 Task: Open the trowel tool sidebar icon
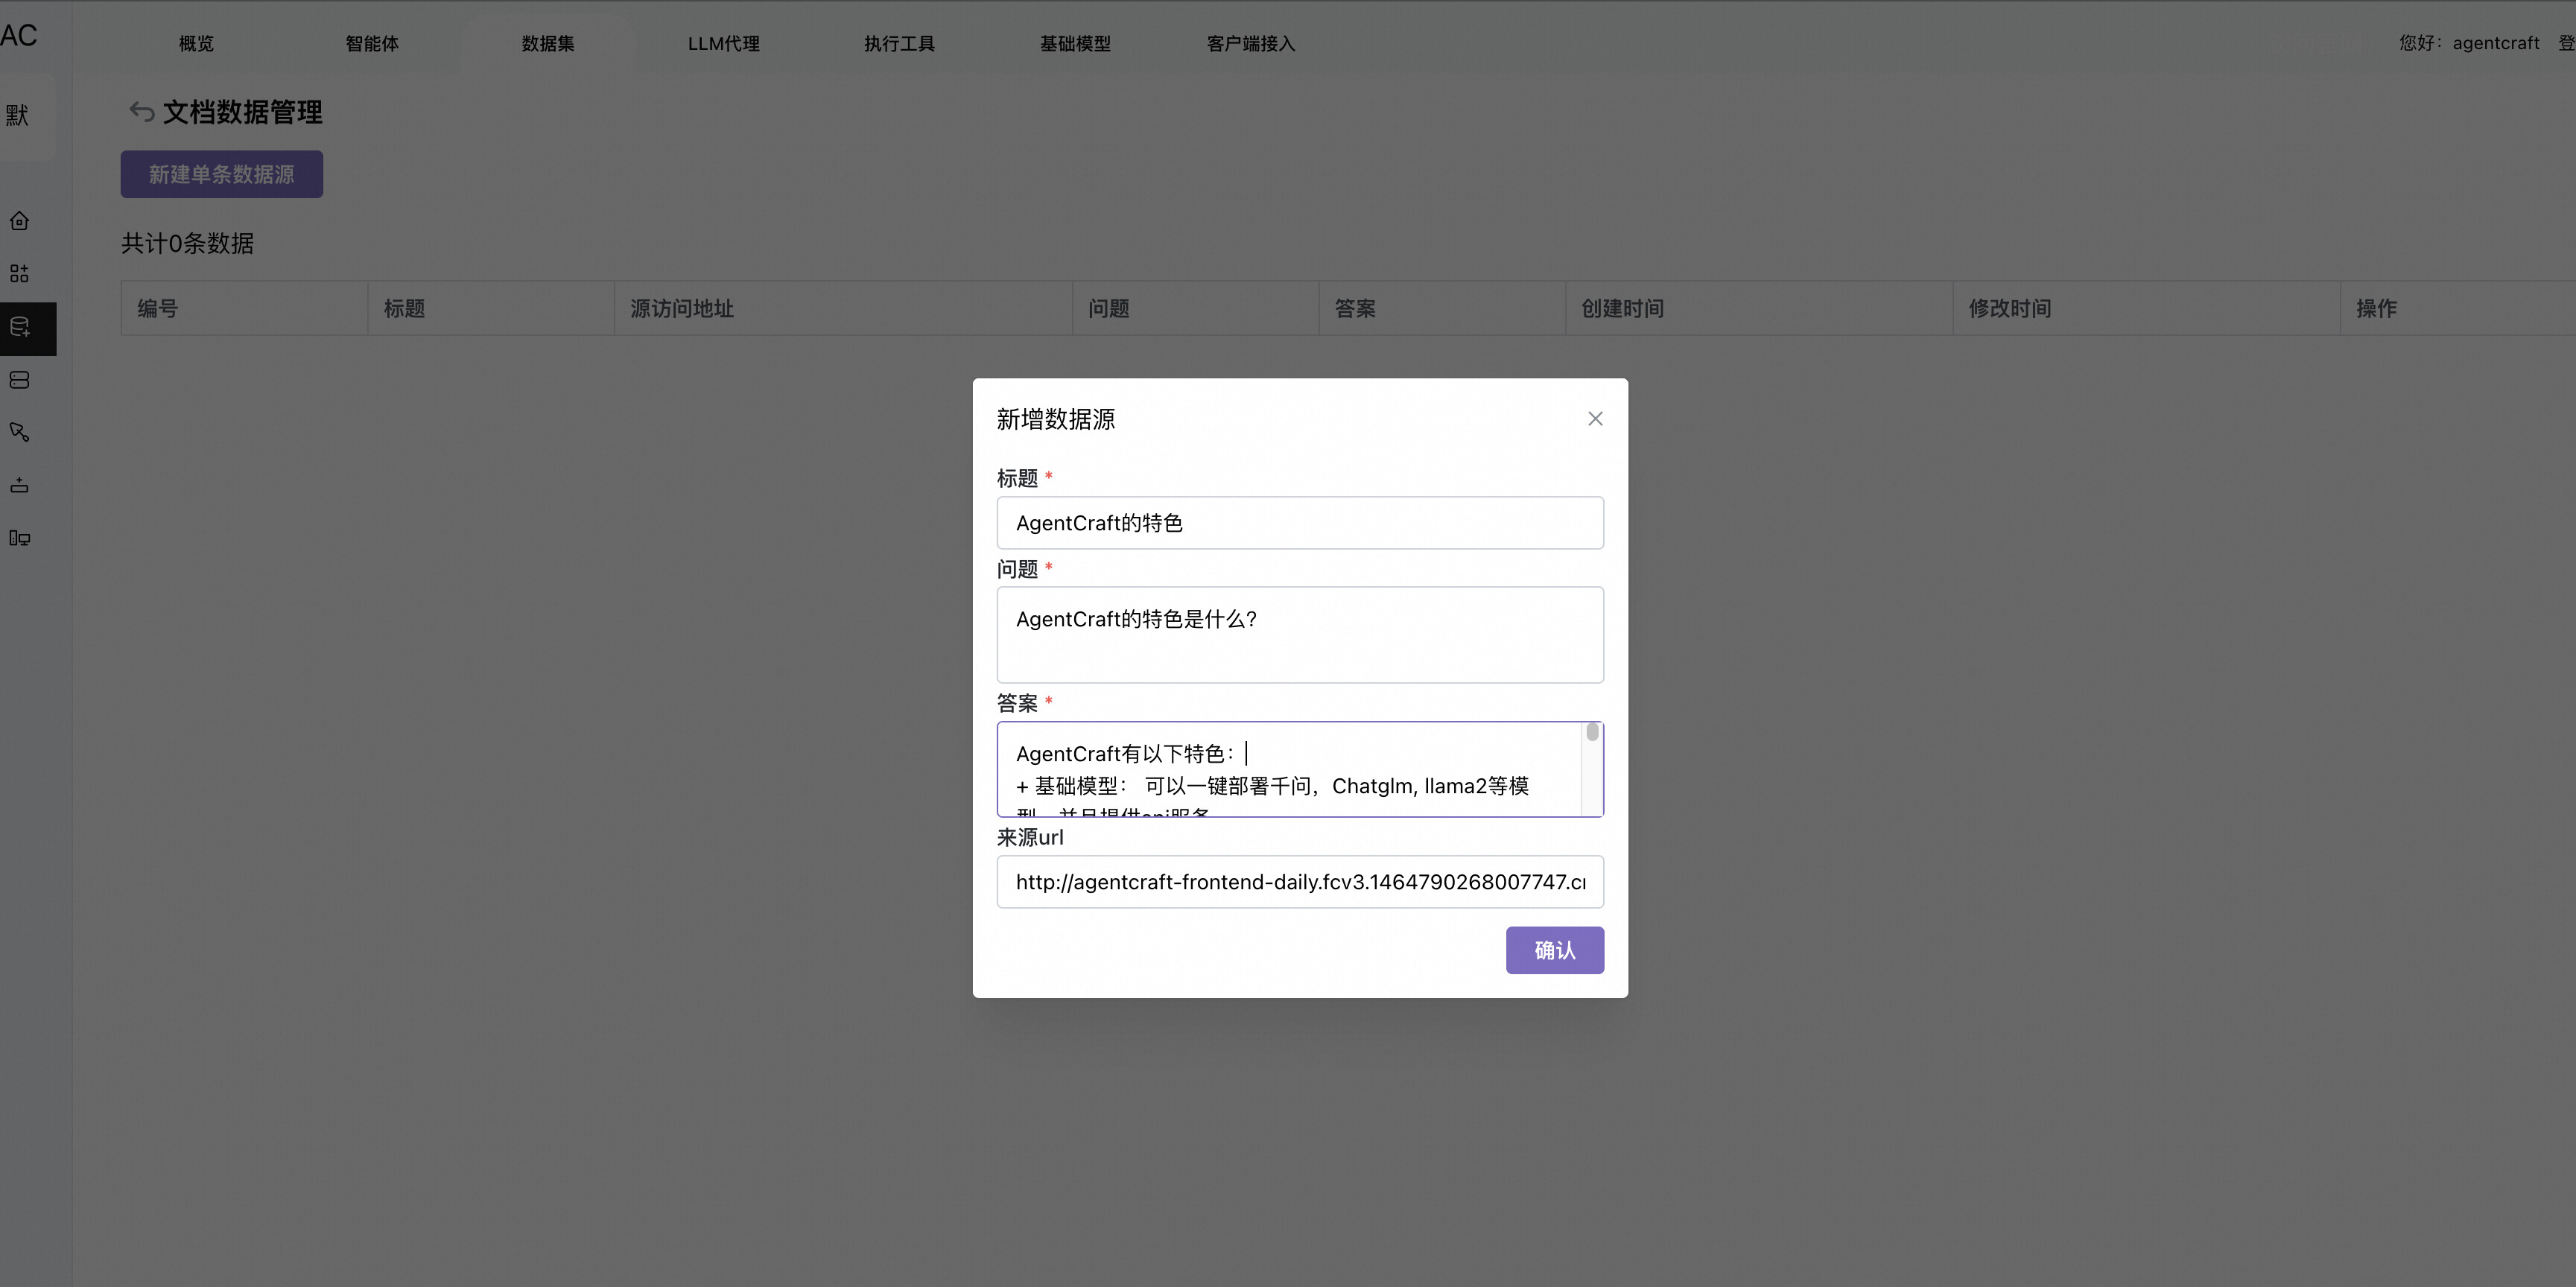[x=20, y=432]
